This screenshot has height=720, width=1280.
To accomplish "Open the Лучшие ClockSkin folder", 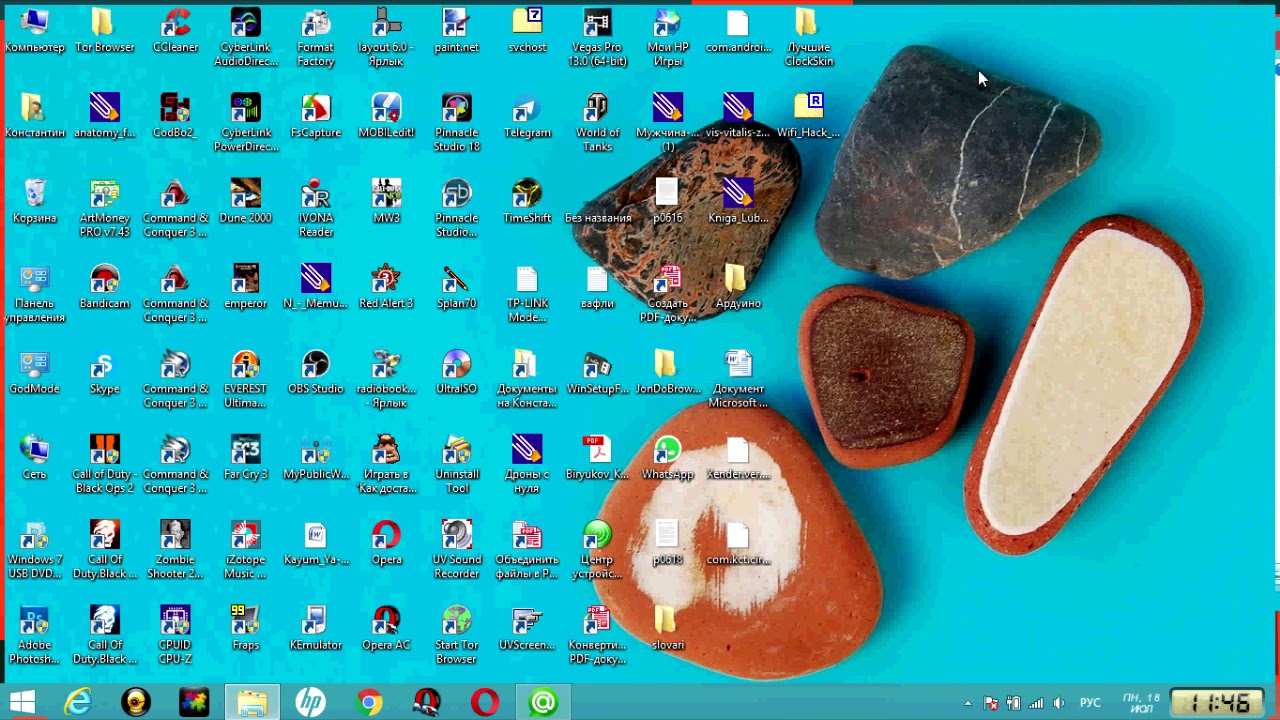I will (808, 38).
